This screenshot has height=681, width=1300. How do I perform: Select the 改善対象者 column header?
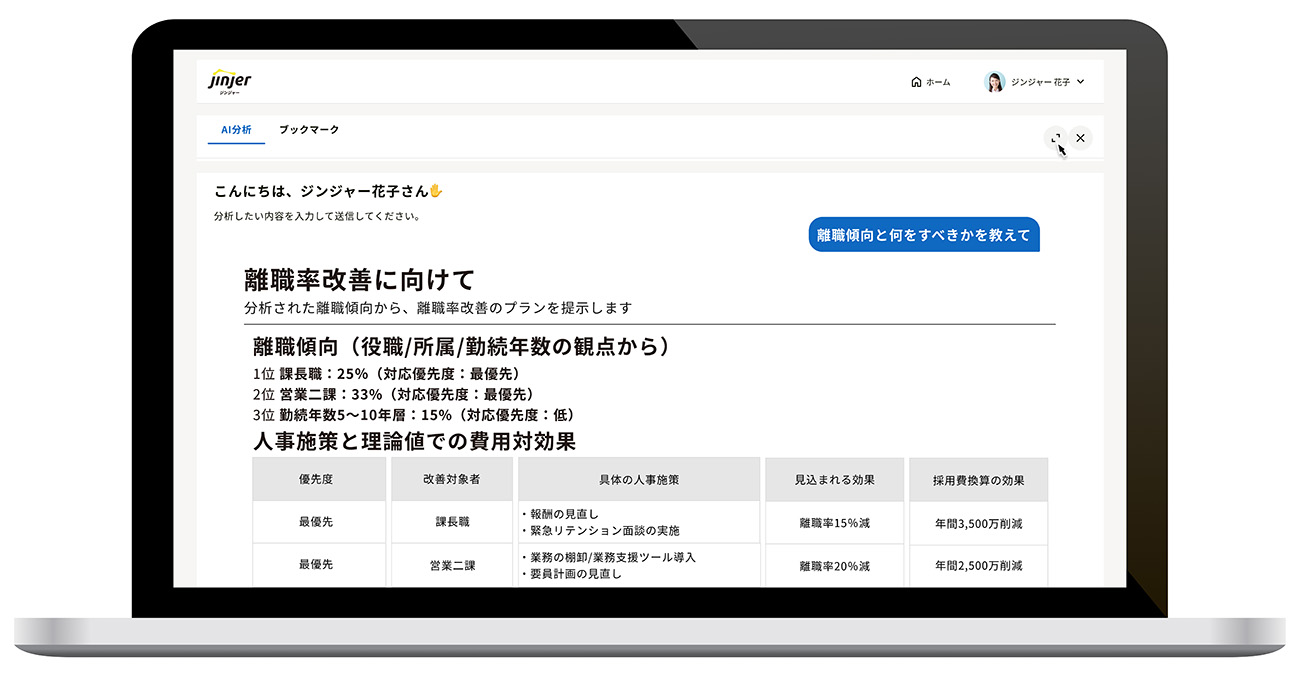coord(450,480)
